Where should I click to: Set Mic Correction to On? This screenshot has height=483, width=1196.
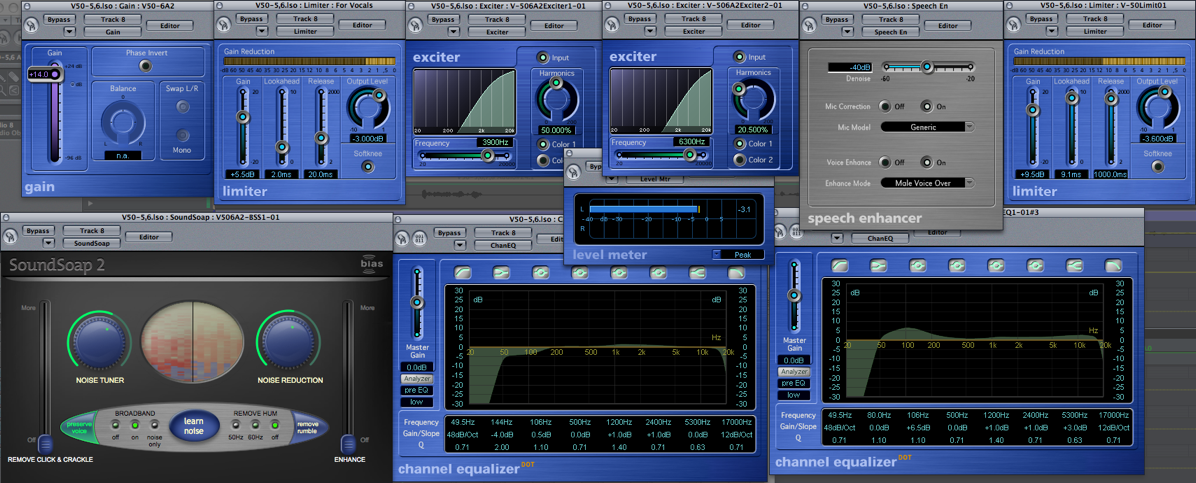[926, 106]
